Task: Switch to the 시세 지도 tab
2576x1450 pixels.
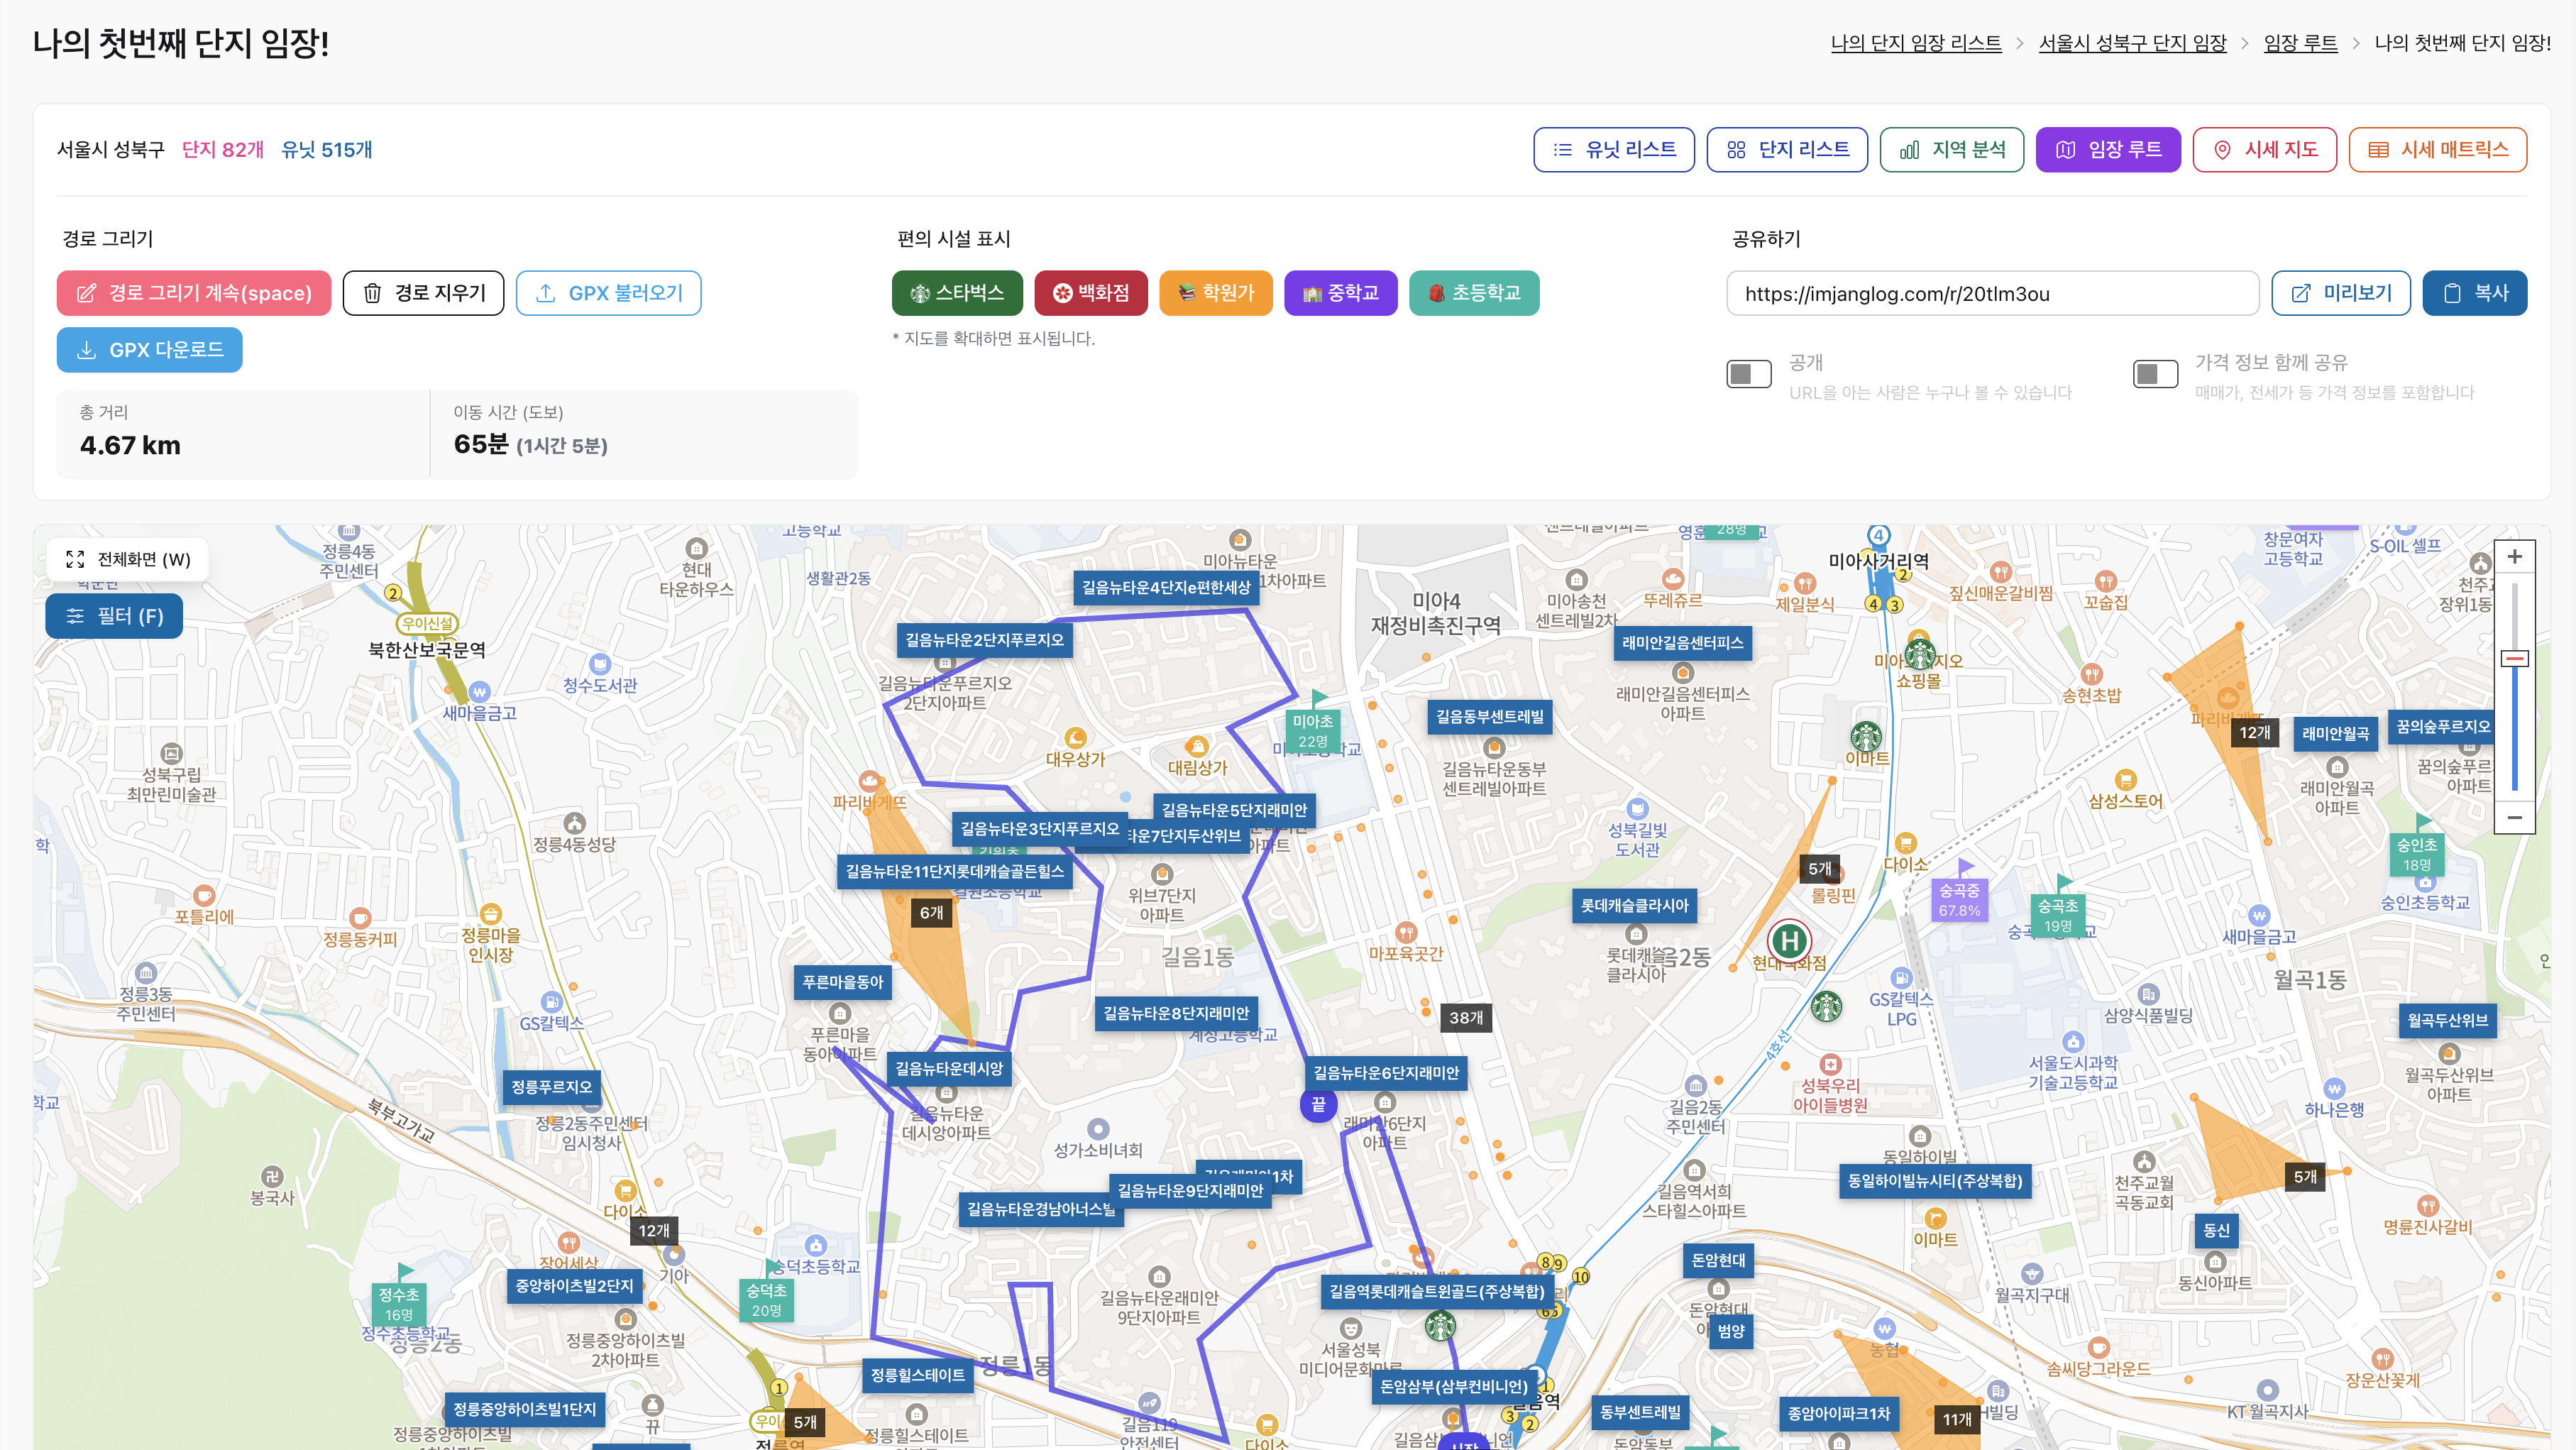Action: tap(2264, 150)
